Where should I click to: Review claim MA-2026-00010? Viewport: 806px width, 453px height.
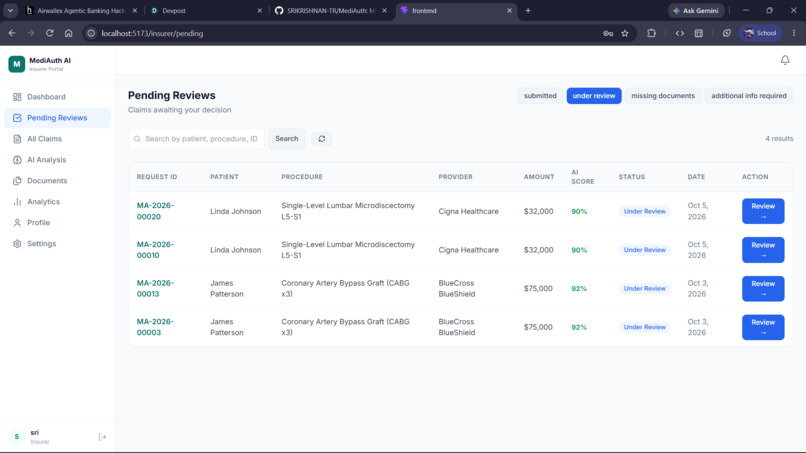[x=763, y=250]
